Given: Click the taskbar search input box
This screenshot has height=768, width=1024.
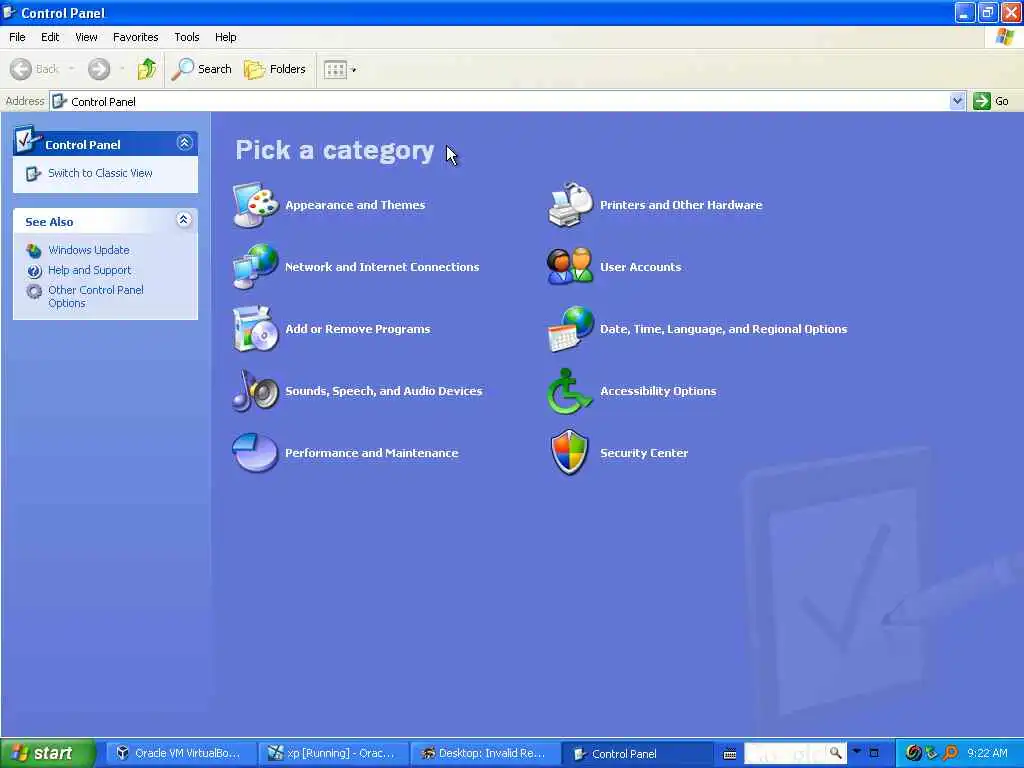Looking at the screenshot, I should (786, 753).
